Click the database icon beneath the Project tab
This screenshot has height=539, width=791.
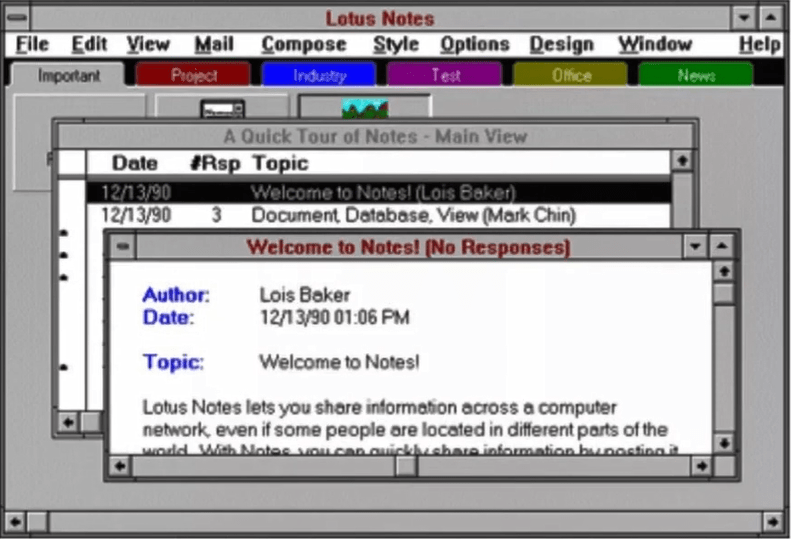point(221,107)
